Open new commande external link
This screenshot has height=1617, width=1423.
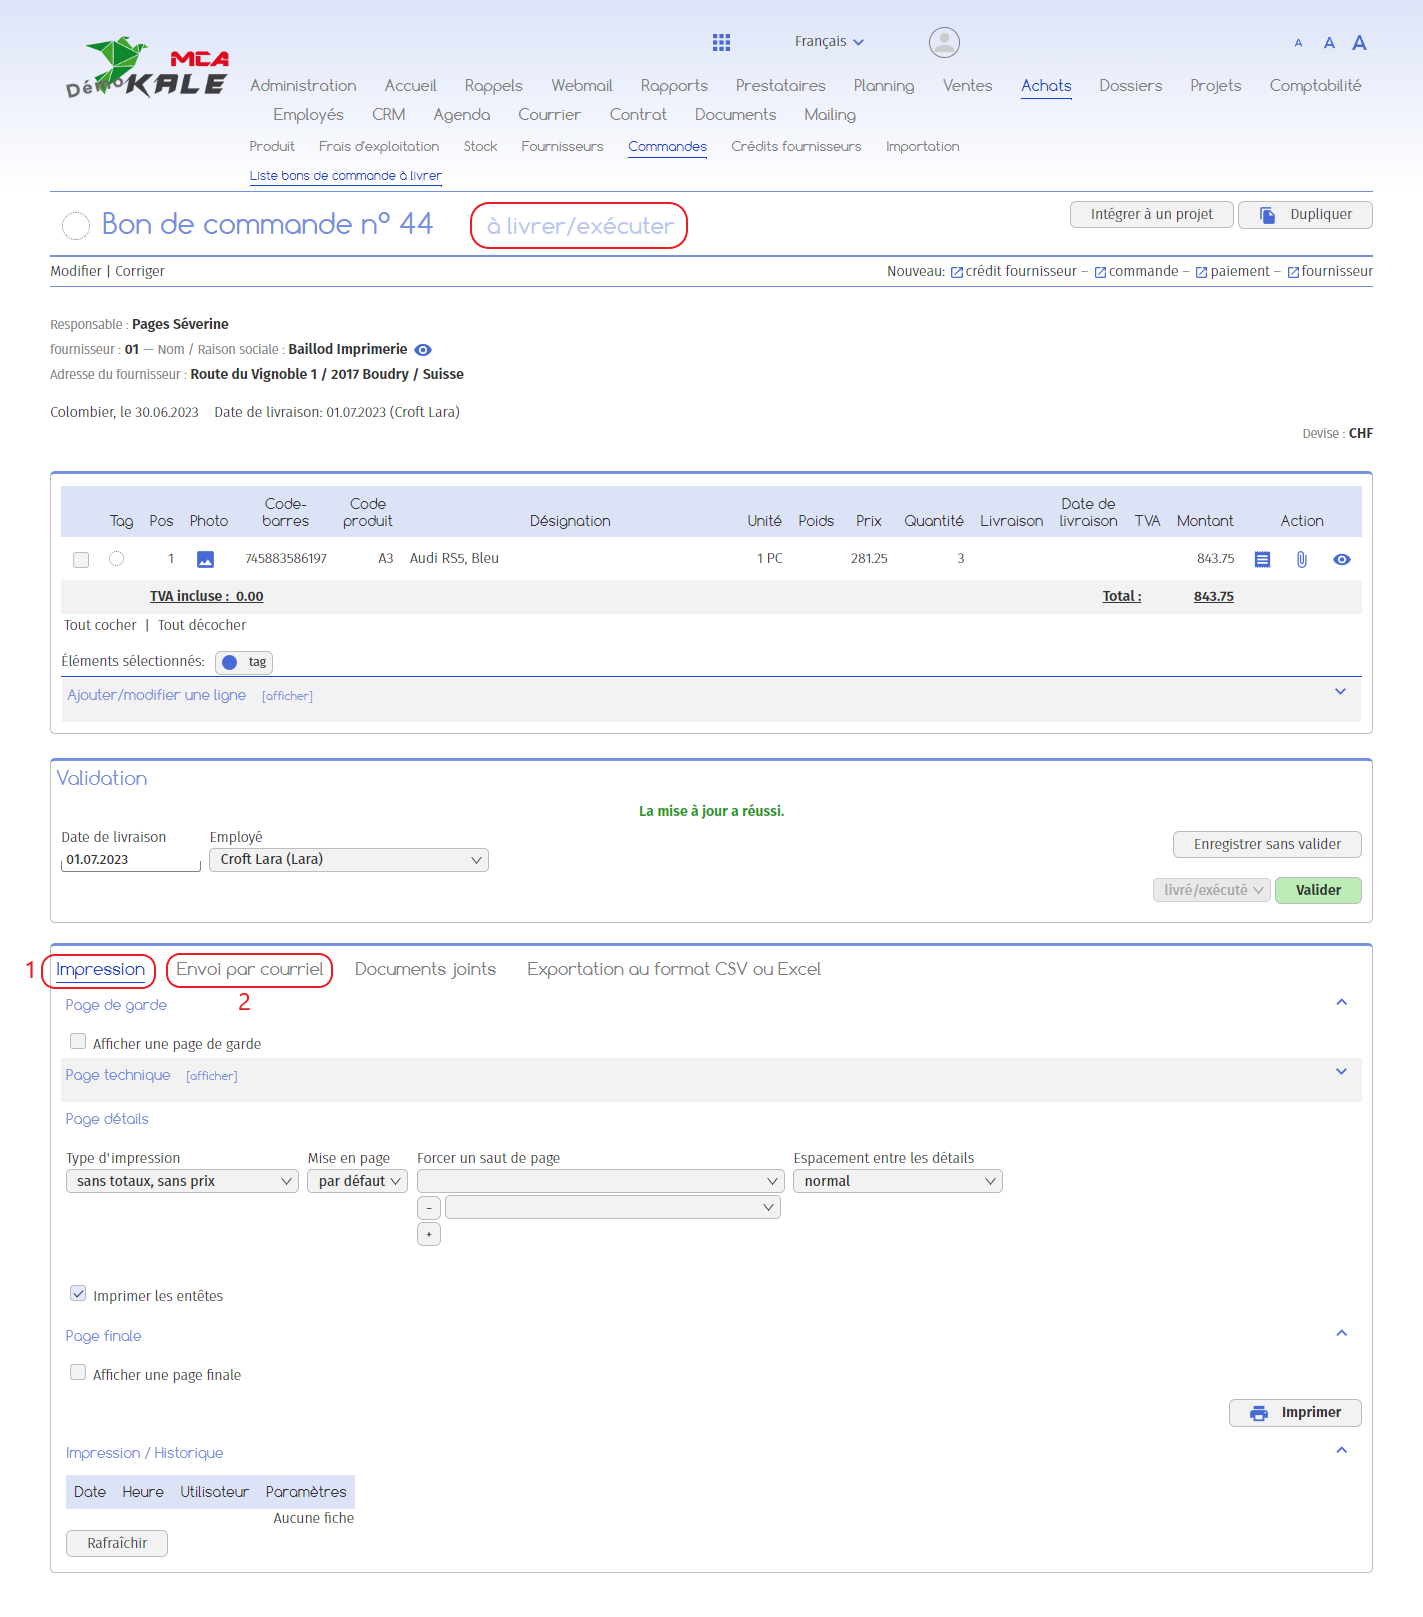(x=1137, y=271)
